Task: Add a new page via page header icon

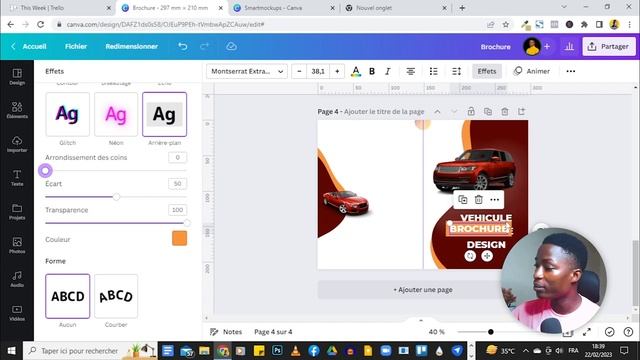Action: pos(521,111)
